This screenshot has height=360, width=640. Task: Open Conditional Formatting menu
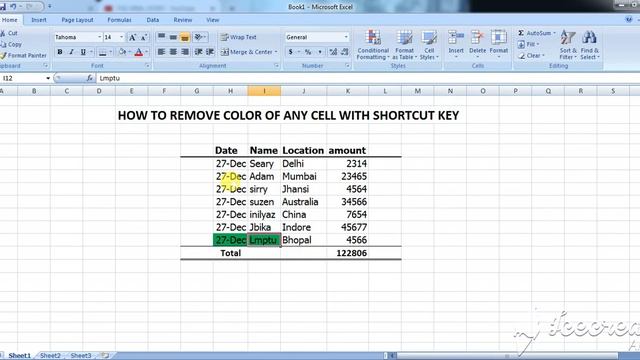pos(373,45)
